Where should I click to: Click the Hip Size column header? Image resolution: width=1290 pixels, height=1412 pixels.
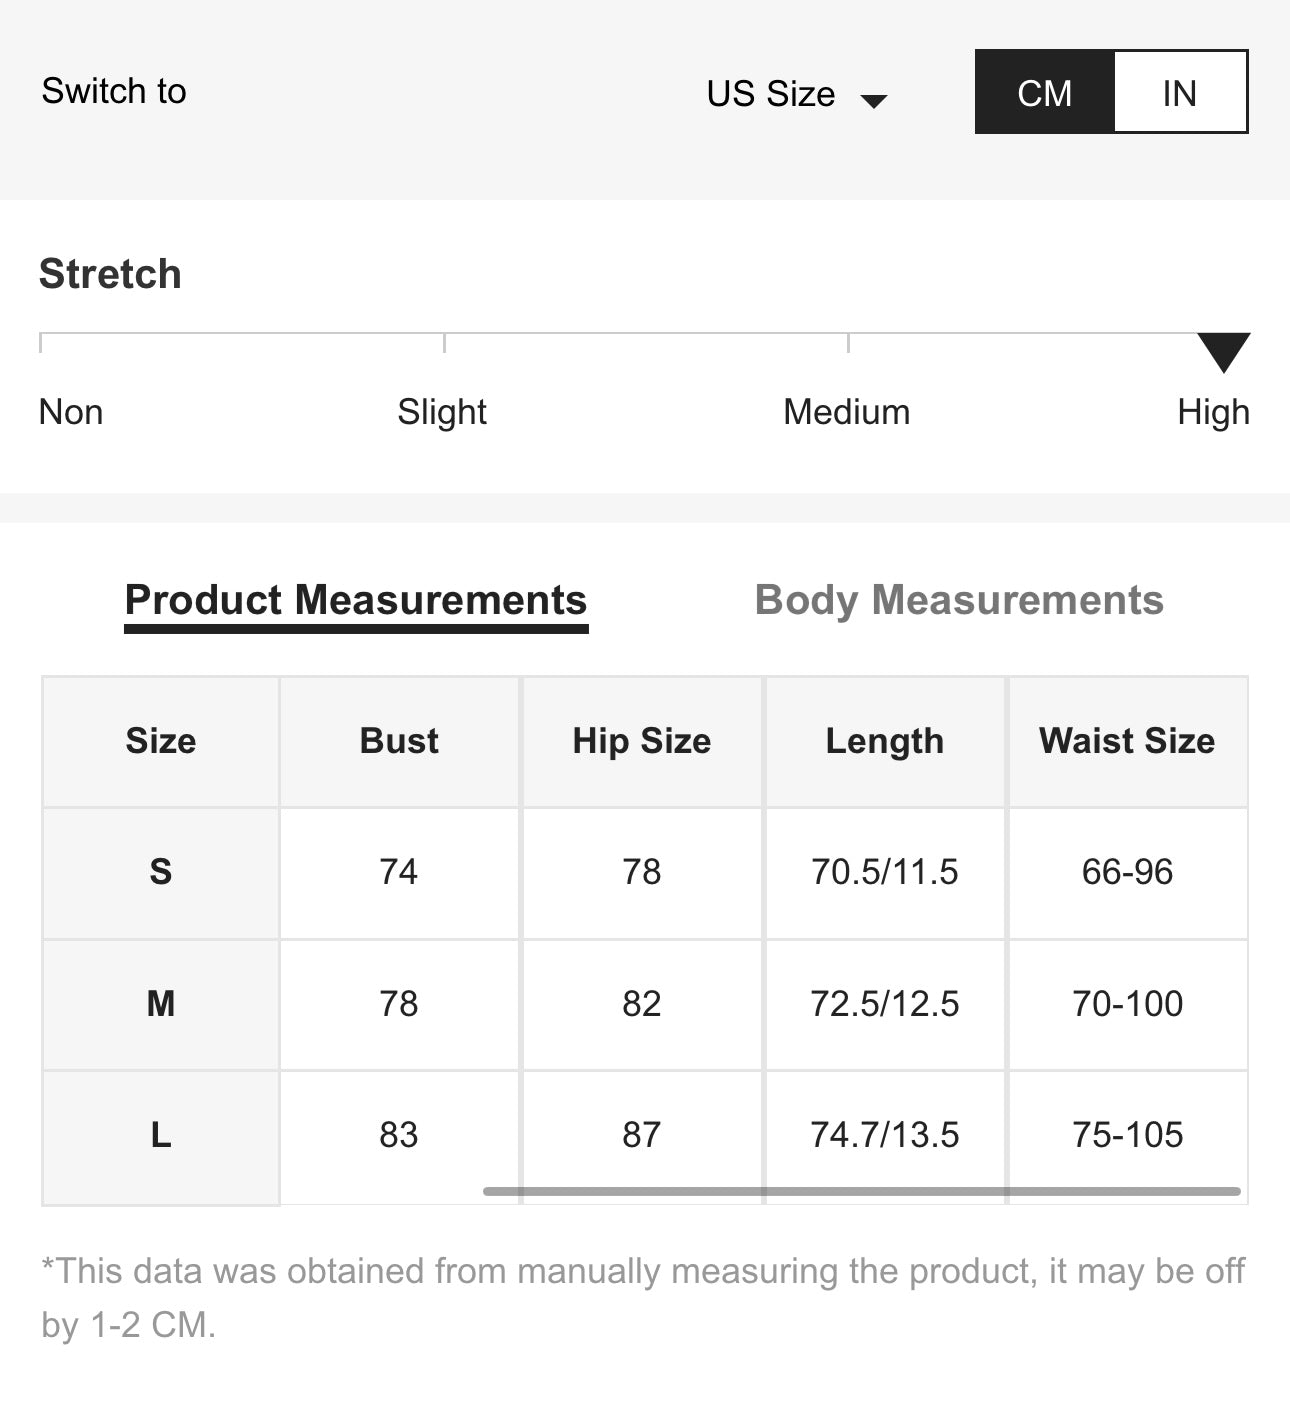pos(641,741)
